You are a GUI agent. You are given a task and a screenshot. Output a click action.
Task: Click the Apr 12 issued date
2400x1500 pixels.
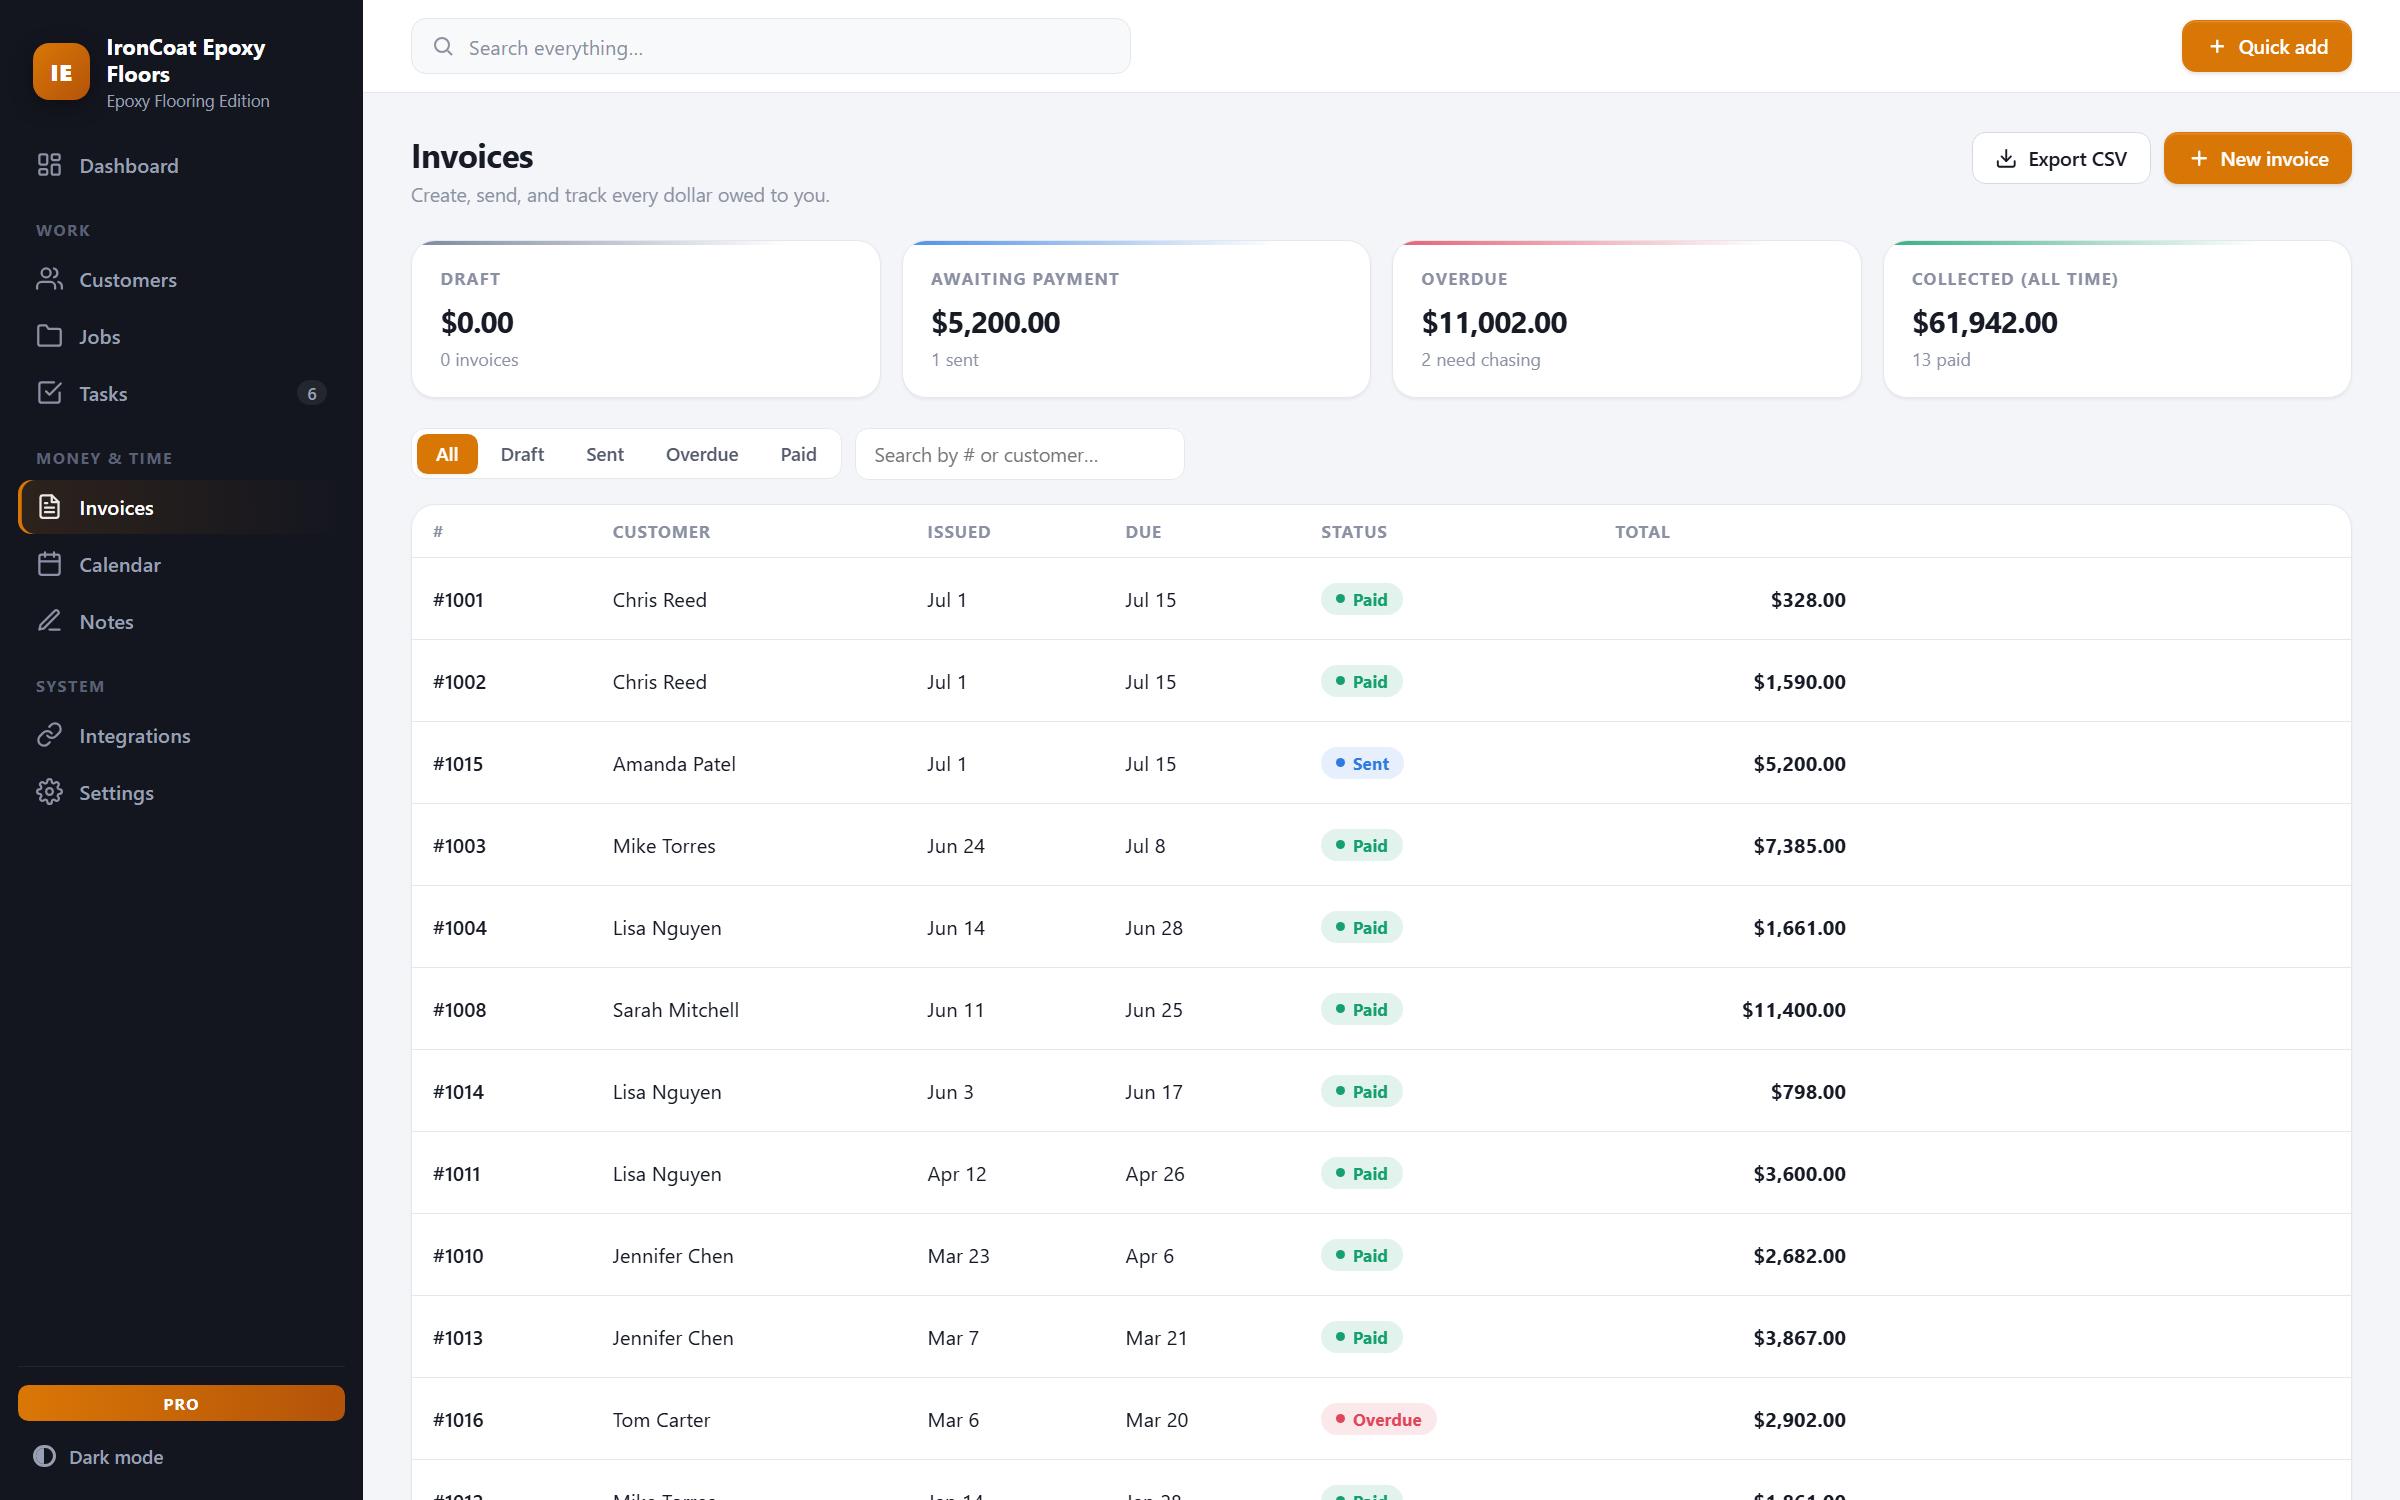[x=956, y=1173]
